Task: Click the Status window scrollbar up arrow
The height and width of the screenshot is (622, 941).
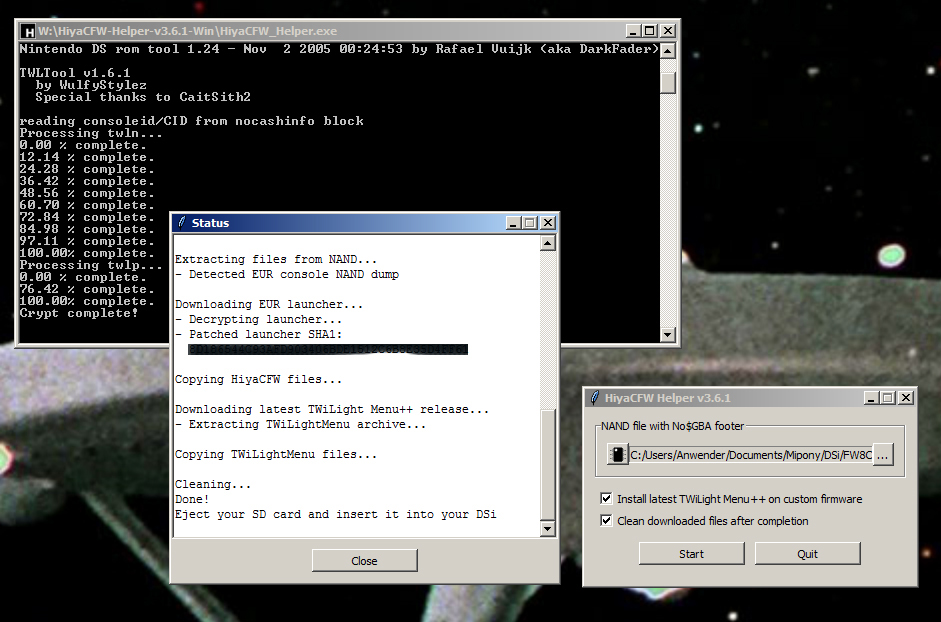Action: click(x=547, y=243)
